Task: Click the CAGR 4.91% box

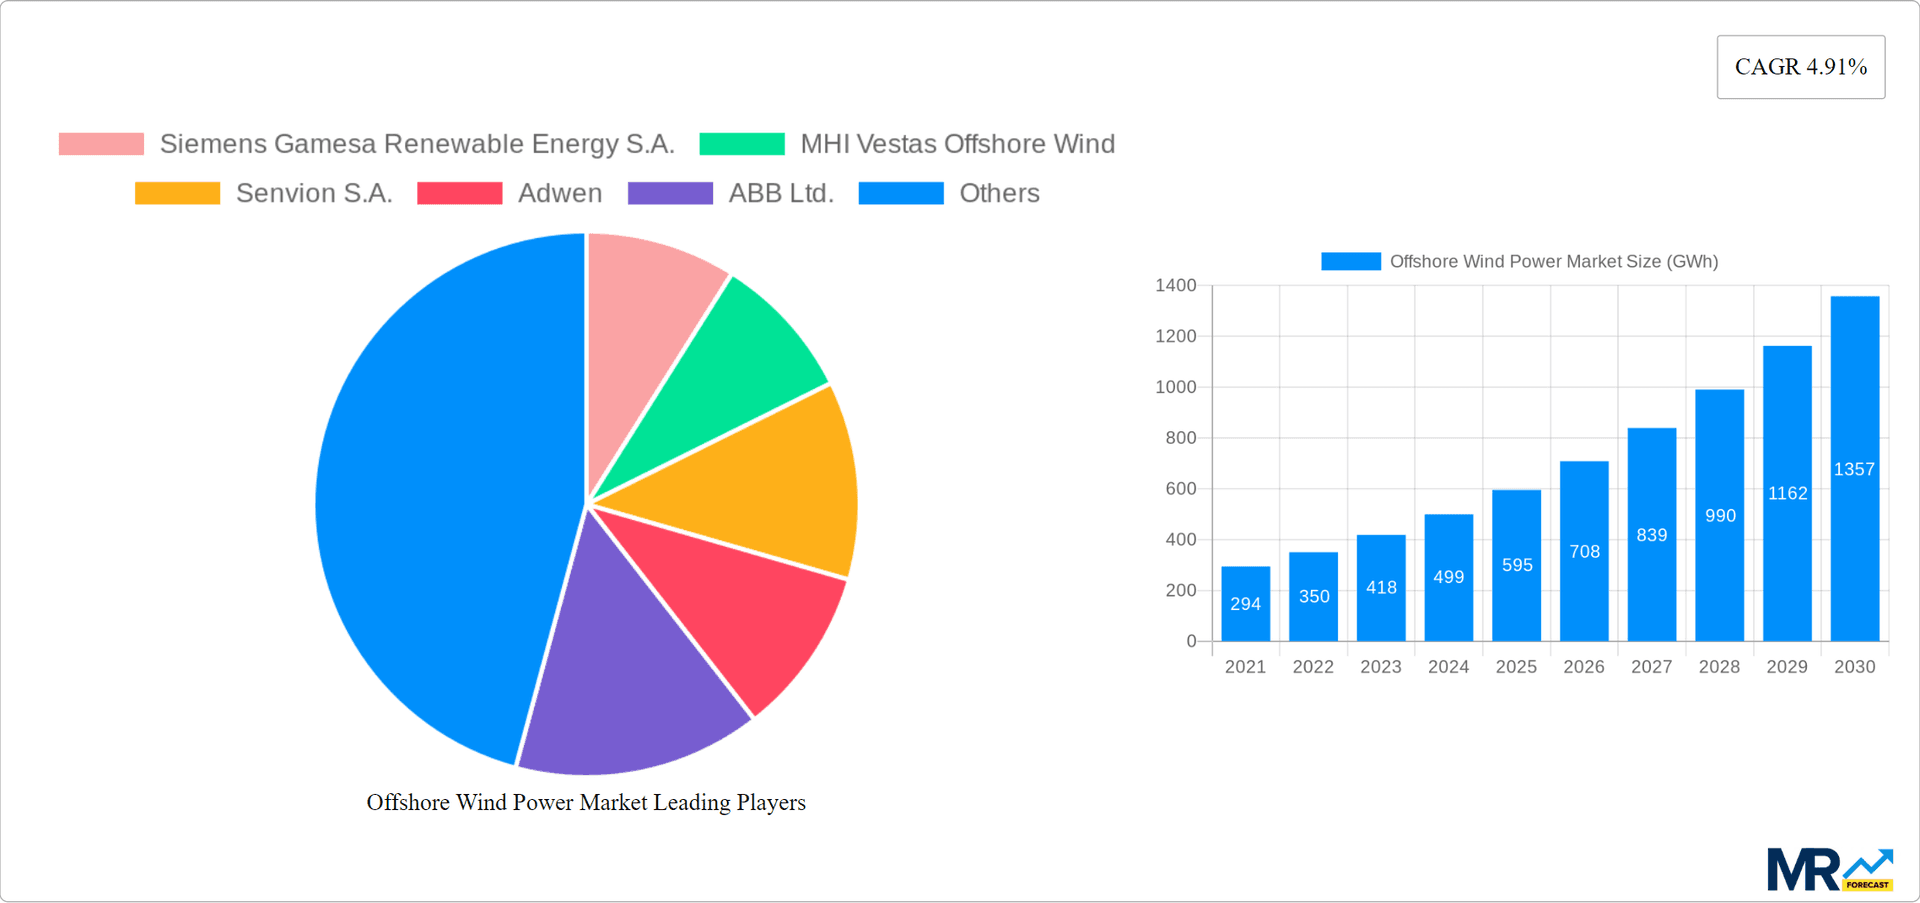Action: pos(1800,67)
